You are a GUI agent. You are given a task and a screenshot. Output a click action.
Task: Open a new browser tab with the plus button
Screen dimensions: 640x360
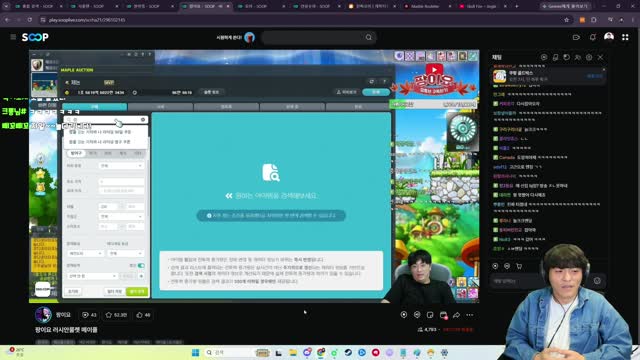516,6
